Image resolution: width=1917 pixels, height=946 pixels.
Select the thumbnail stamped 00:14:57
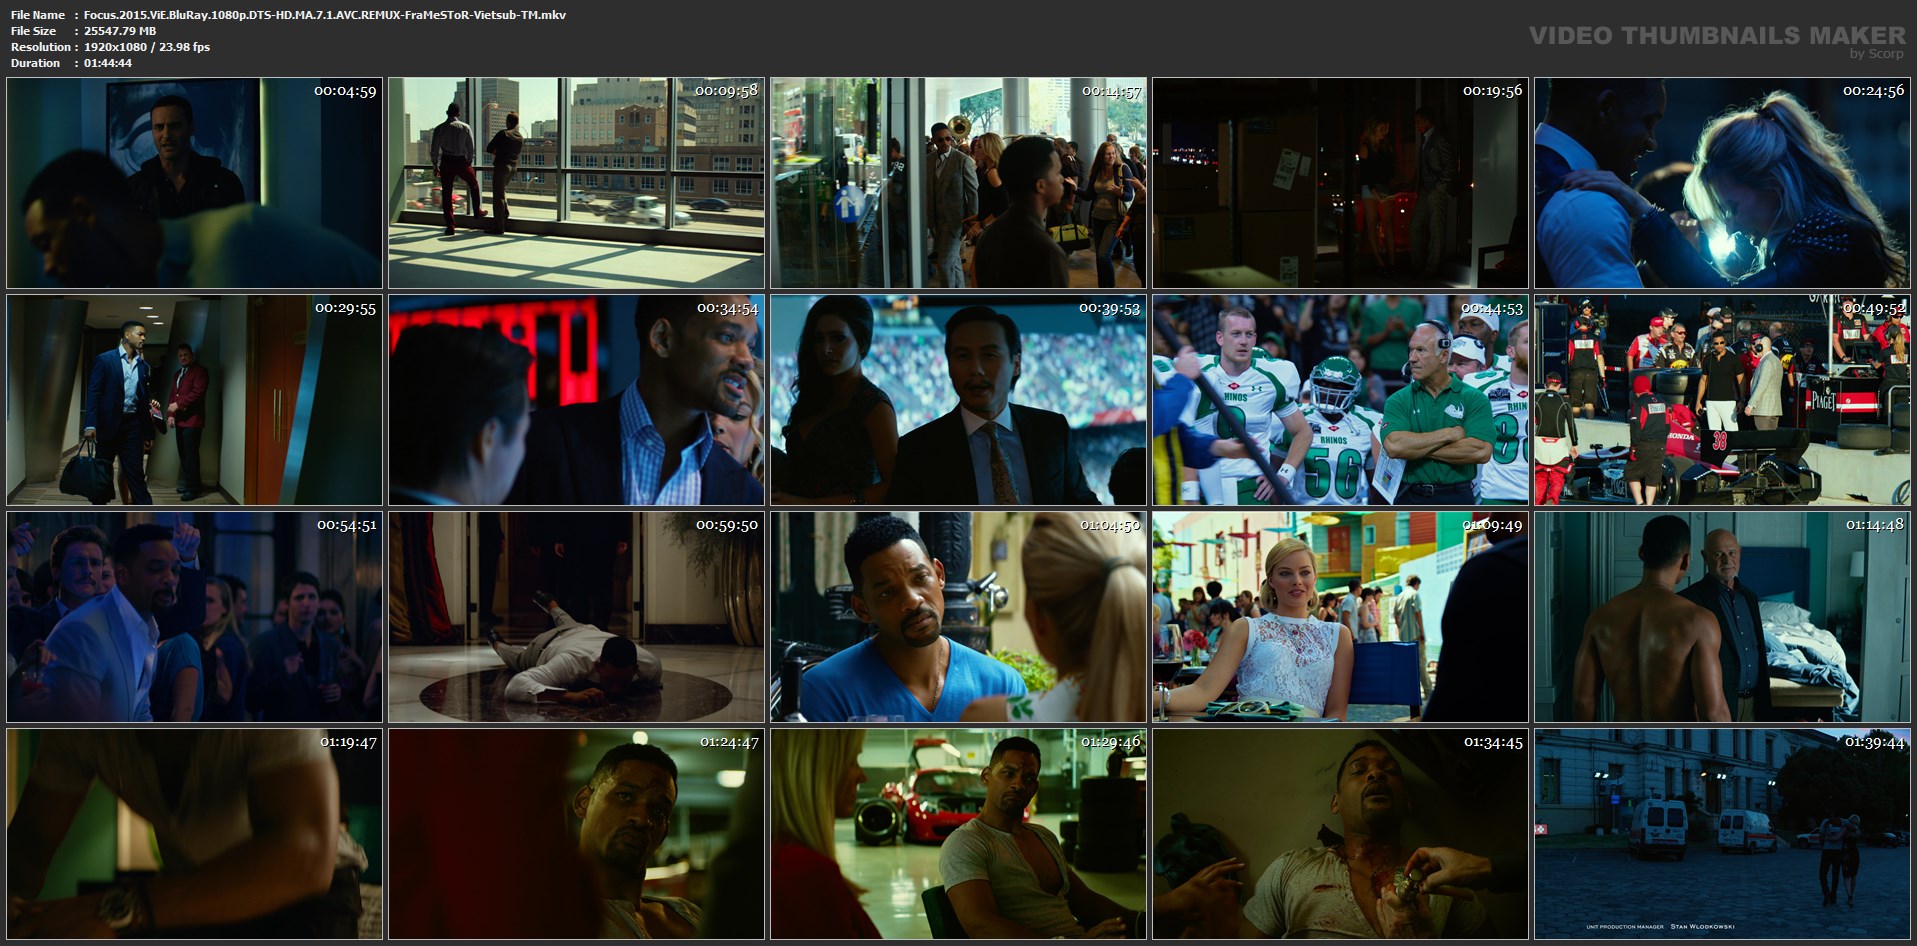click(958, 183)
